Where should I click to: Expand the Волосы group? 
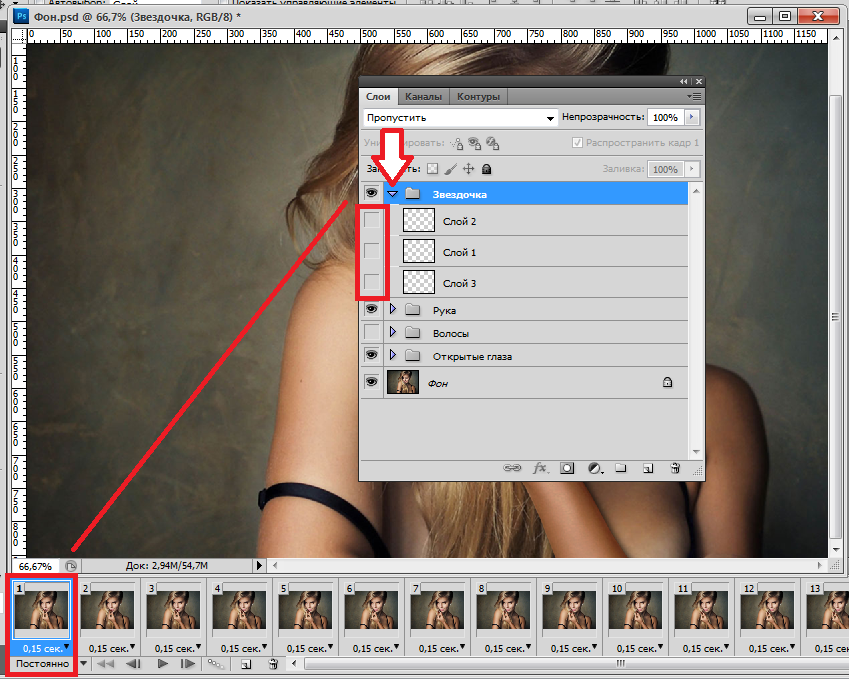pos(393,332)
